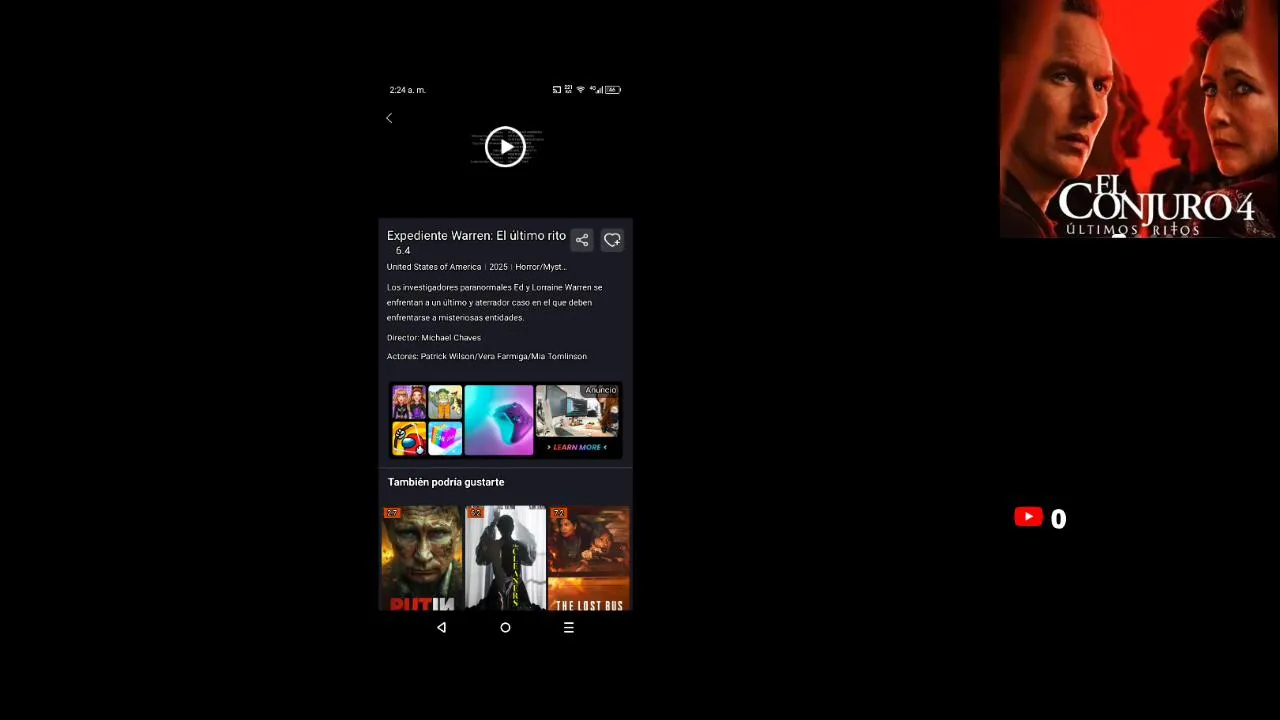
Task: Open the Putin movie poster
Action: tap(421, 559)
